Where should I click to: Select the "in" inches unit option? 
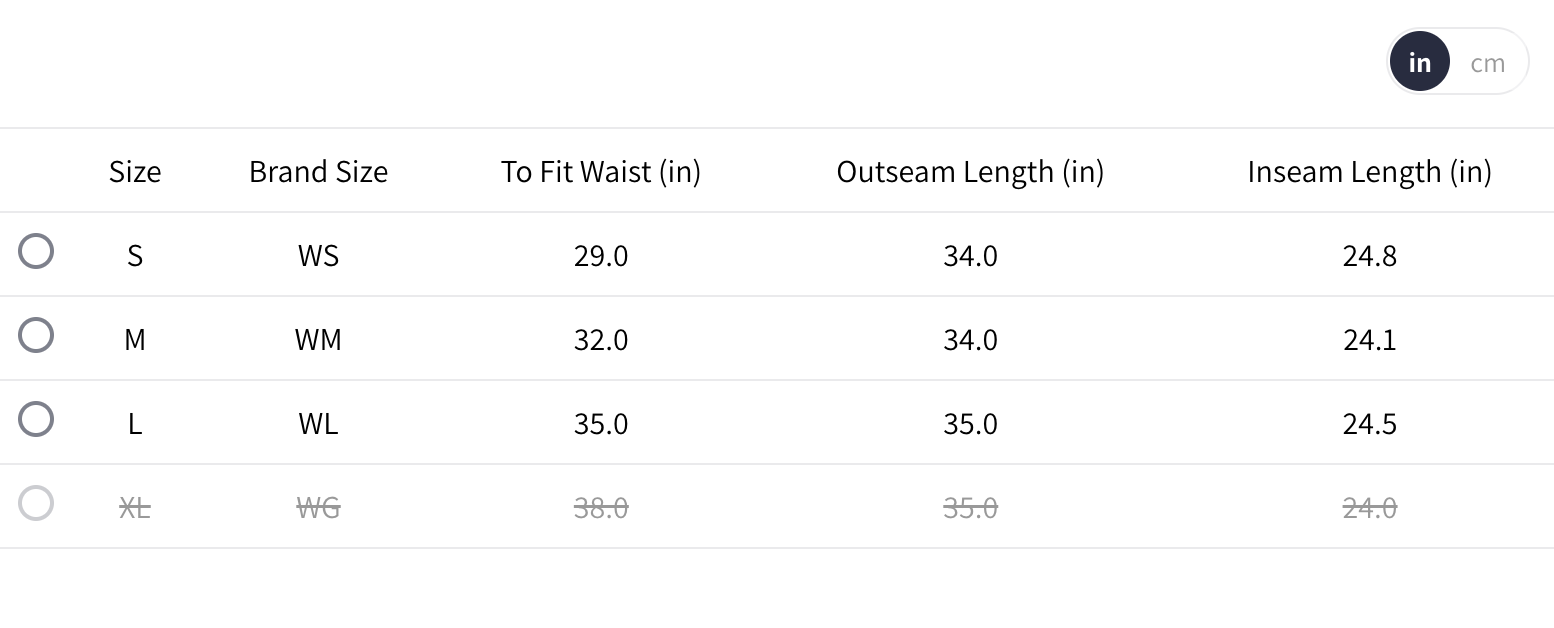click(1419, 62)
